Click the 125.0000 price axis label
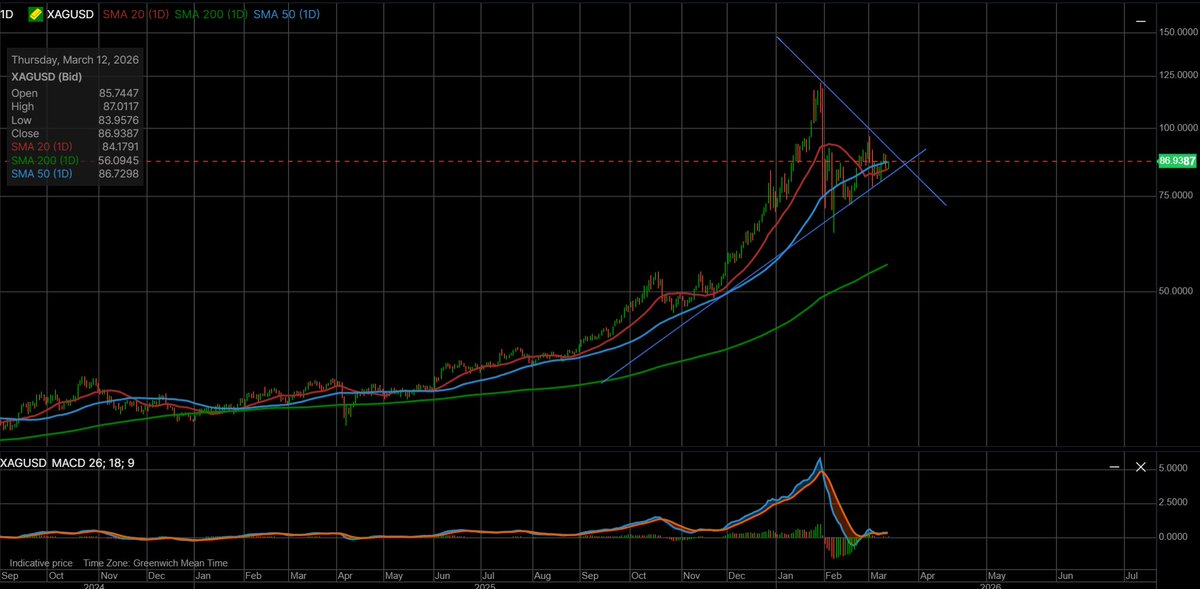Viewport: 1200px width, 589px height. click(x=1177, y=75)
